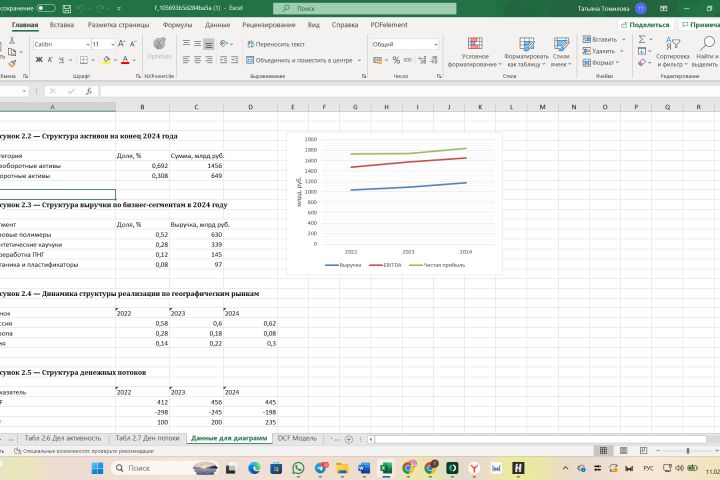Click the Save disk icon
Screen dimensions: 720x480
(x=67, y=8)
